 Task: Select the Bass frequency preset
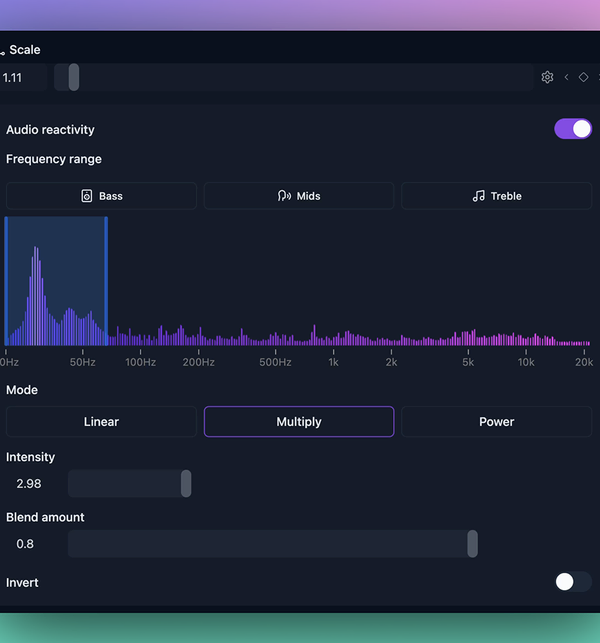coord(101,196)
